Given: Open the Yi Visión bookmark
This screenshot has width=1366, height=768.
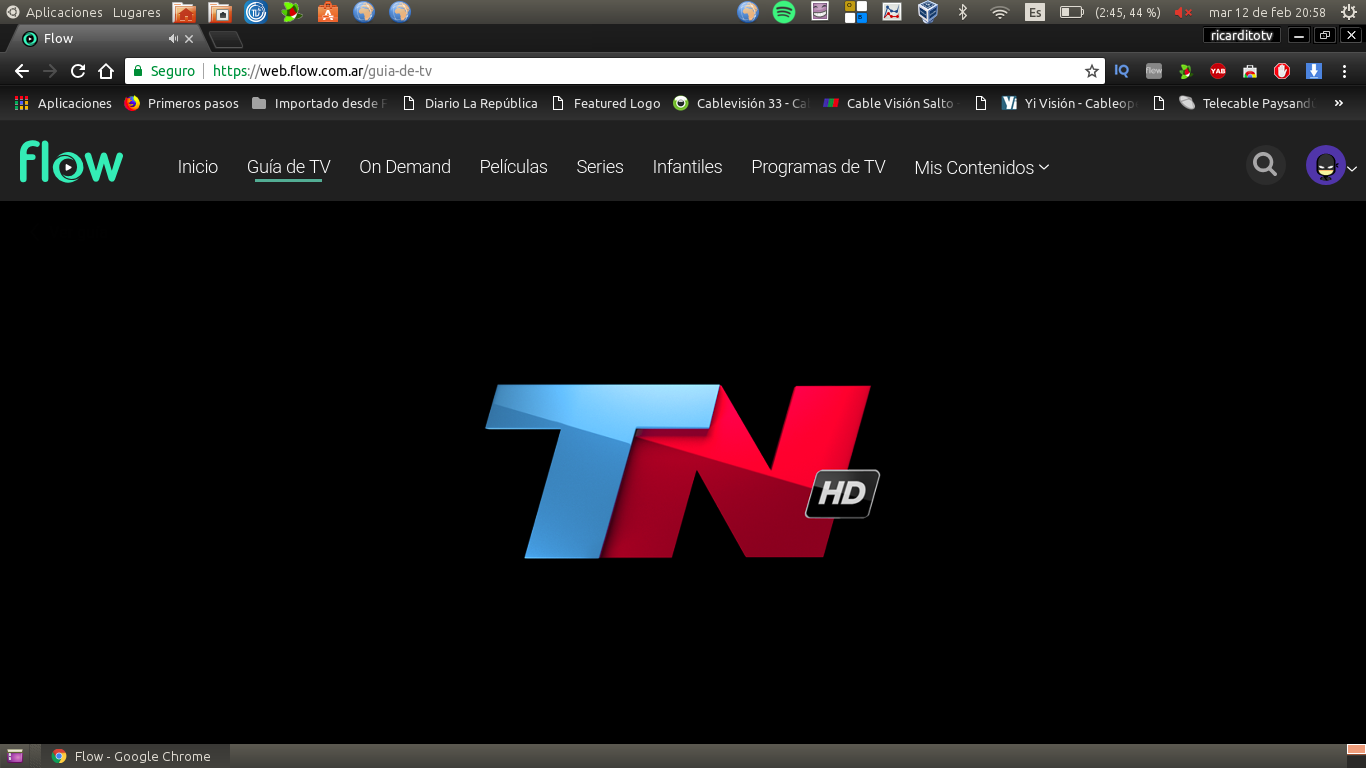Looking at the screenshot, I should point(1069,103).
